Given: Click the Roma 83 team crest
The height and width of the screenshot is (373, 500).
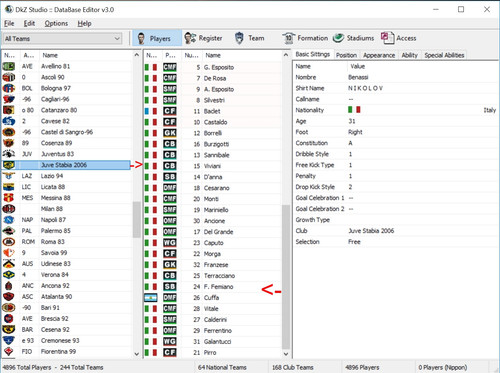Looking at the screenshot, I should point(9,242).
